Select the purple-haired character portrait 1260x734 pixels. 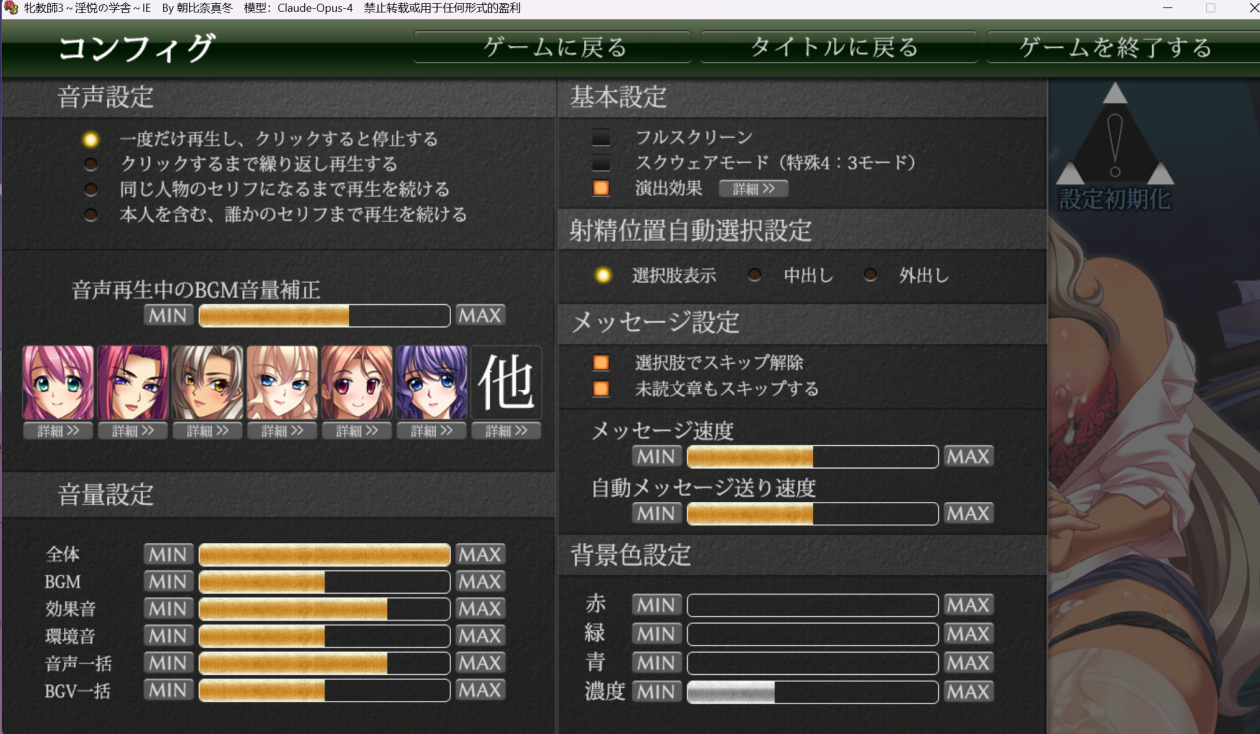pos(432,382)
